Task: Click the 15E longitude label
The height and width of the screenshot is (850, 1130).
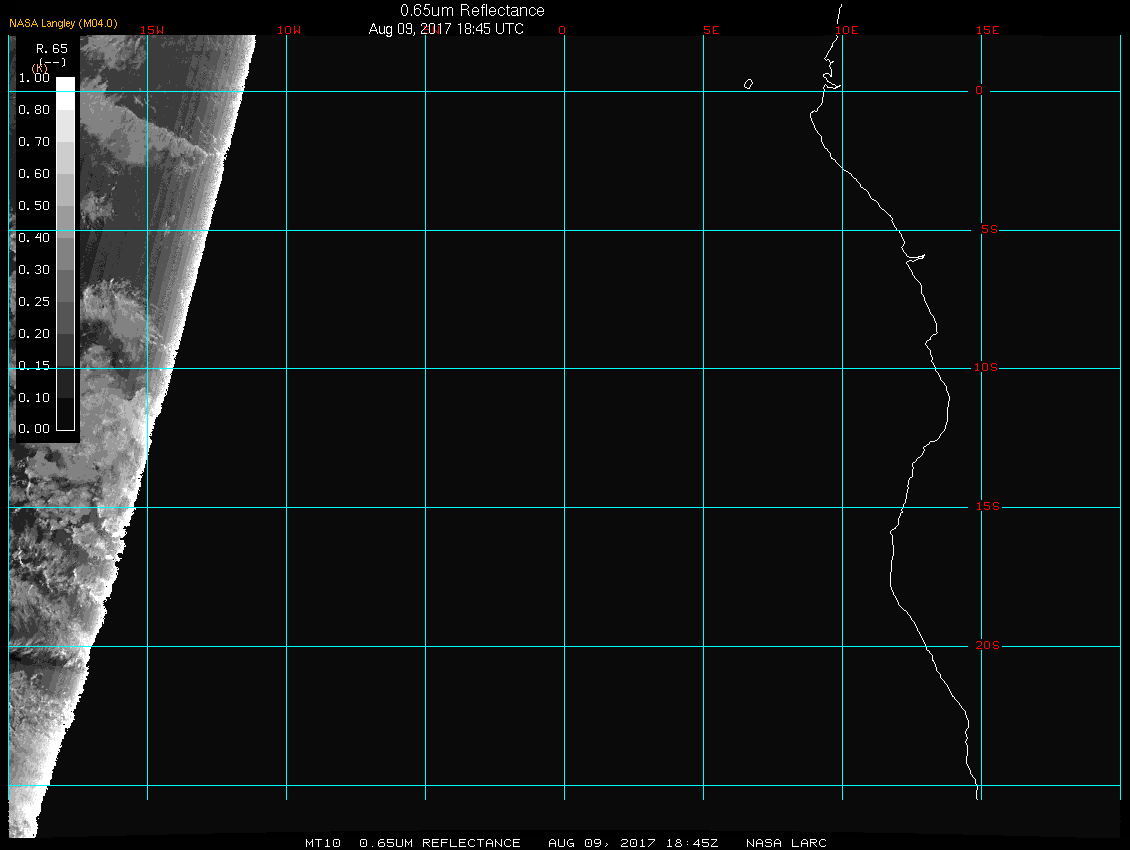Action: click(x=988, y=30)
